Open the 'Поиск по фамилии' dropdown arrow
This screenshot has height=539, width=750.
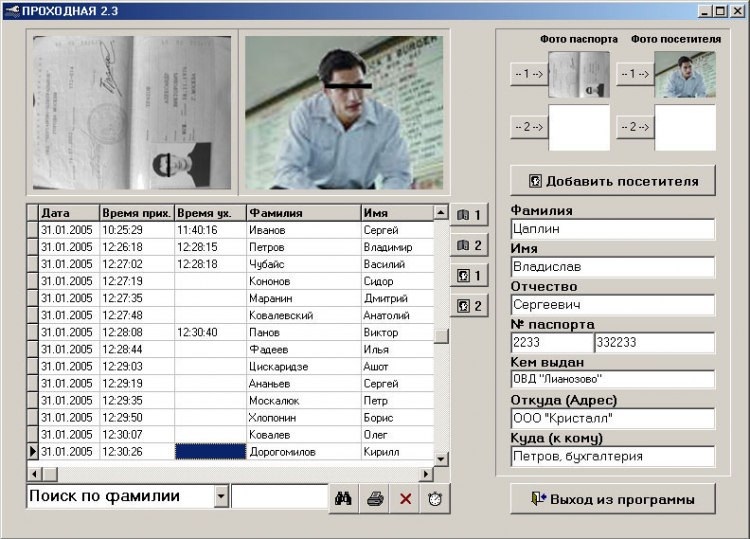point(221,496)
